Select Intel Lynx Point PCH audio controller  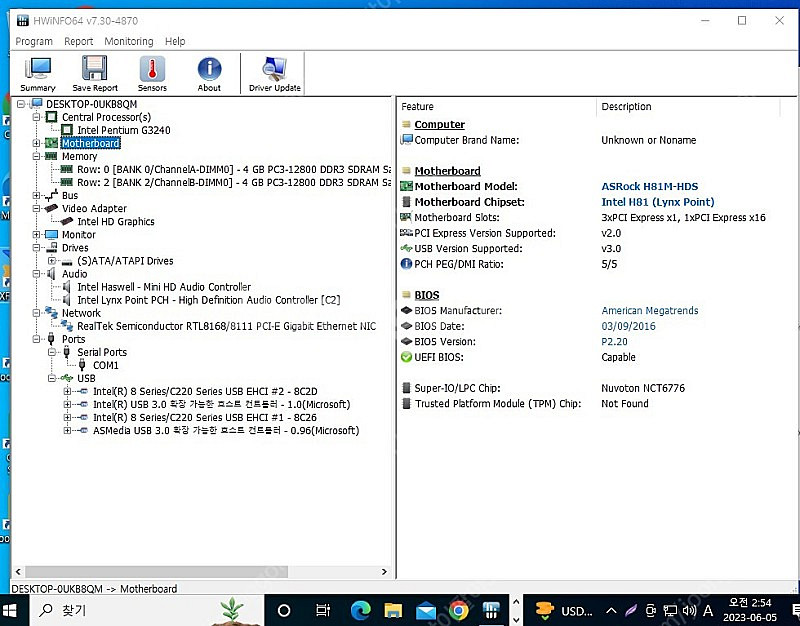click(209, 300)
